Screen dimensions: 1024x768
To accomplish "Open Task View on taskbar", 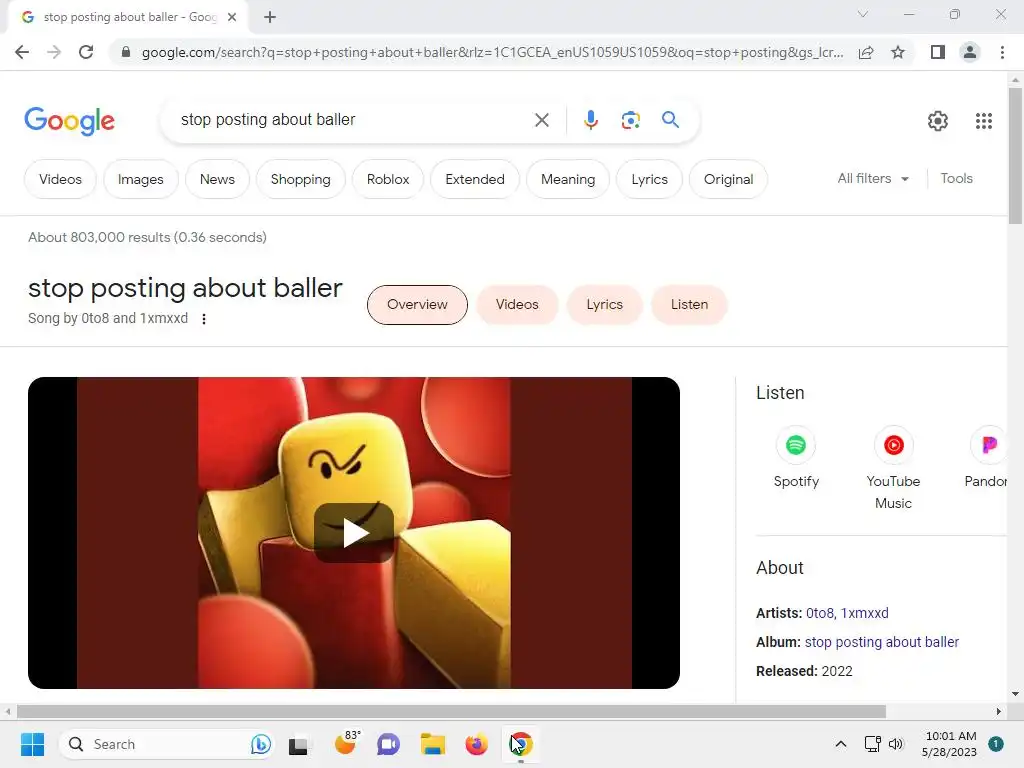I will pyautogui.click(x=298, y=744).
